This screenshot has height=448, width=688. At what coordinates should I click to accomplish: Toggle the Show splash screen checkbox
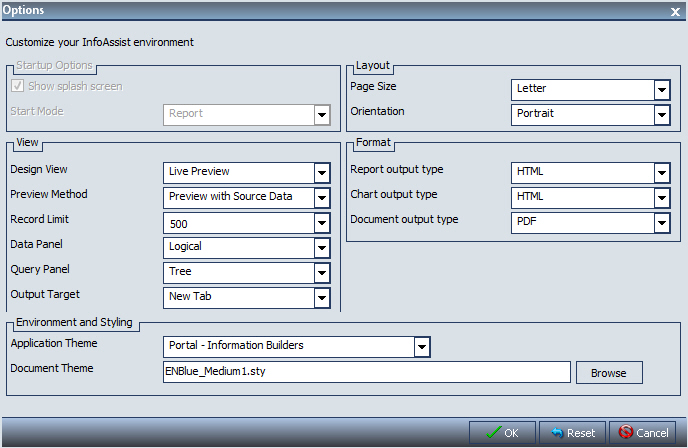tap(18, 86)
